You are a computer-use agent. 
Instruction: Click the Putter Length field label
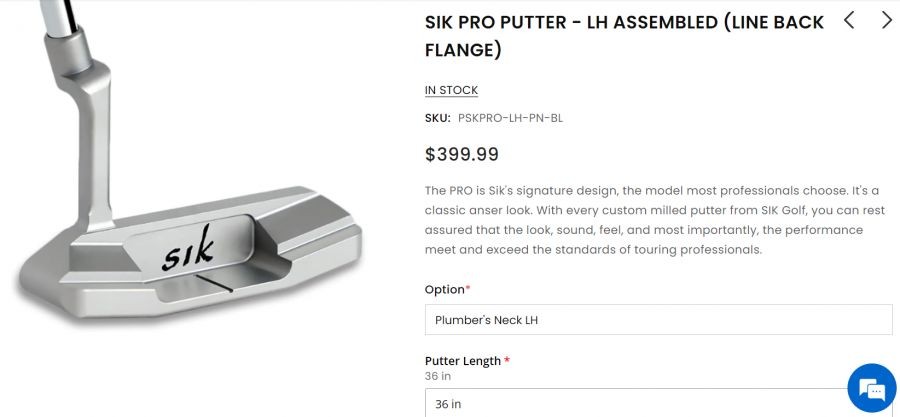462,361
